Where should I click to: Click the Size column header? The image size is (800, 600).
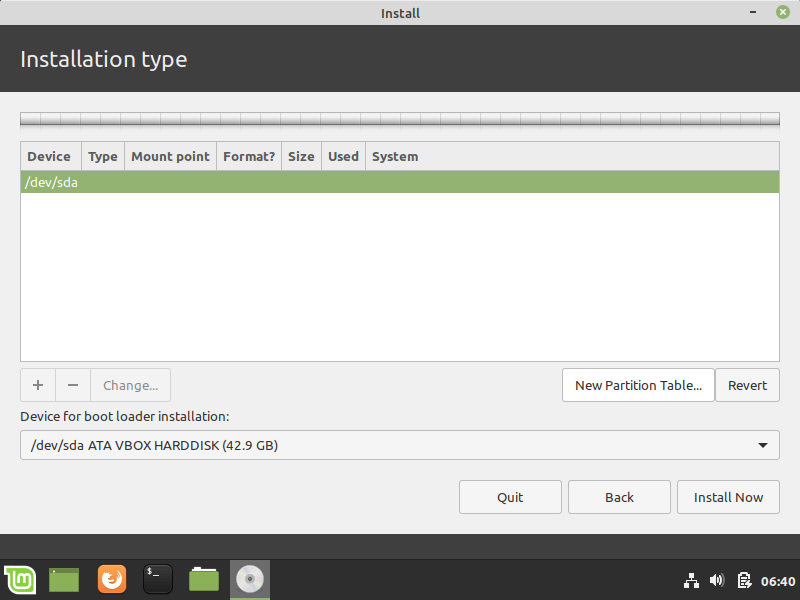click(301, 156)
